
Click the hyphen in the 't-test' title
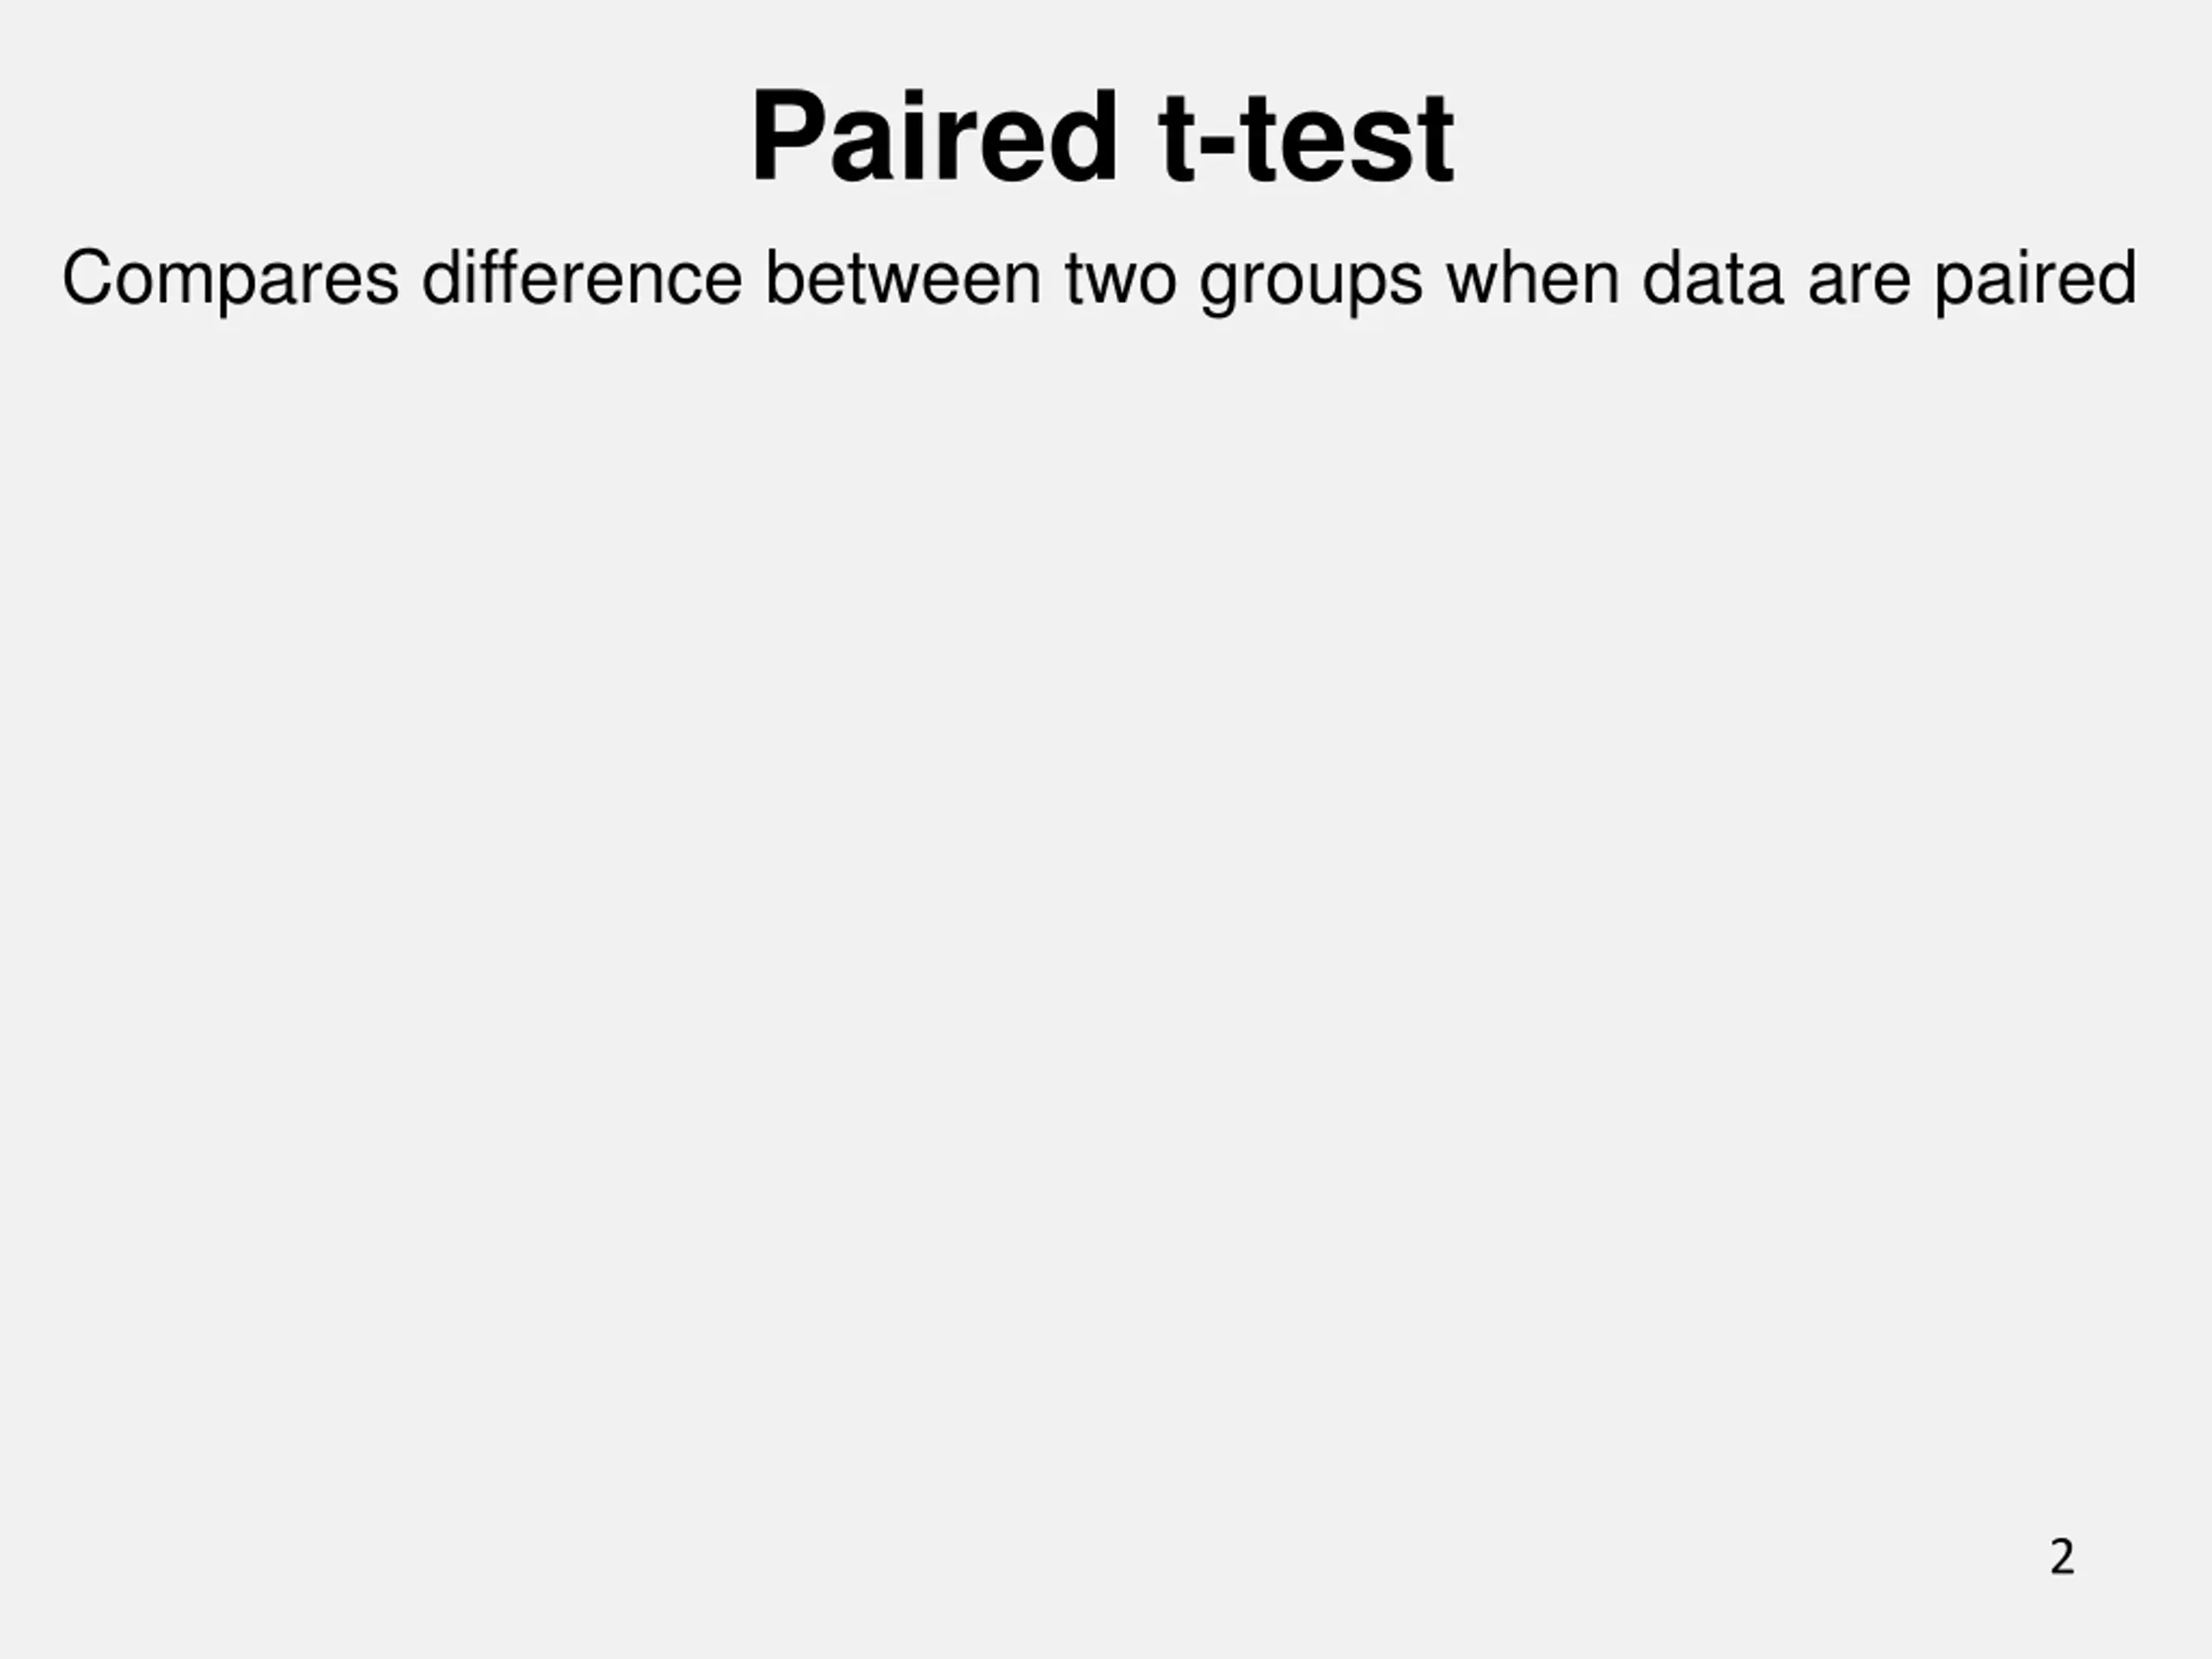pyautogui.click(x=1217, y=145)
